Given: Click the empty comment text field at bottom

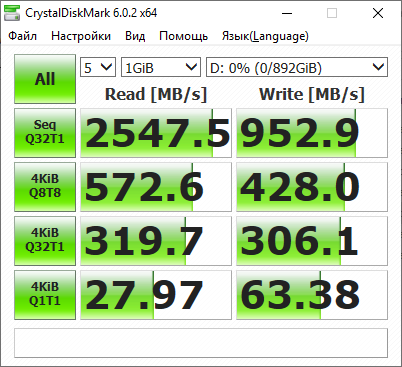Looking at the screenshot, I should point(201,343).
